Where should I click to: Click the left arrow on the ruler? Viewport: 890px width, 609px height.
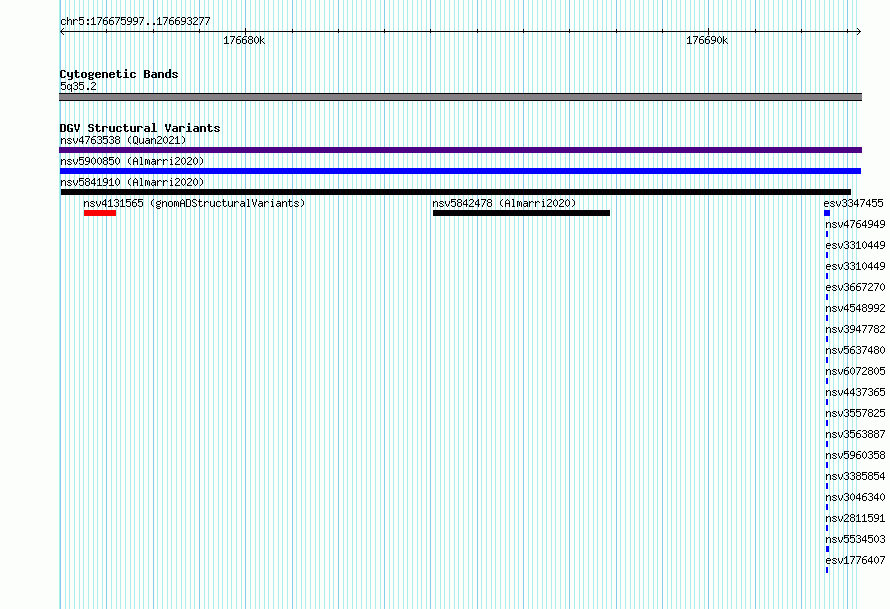point(62,32)
